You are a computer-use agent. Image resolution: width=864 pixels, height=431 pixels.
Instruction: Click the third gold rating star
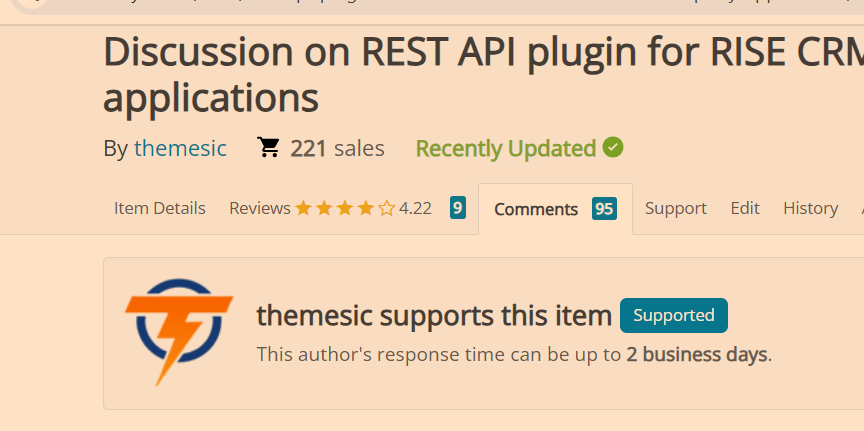coord(344,208)
